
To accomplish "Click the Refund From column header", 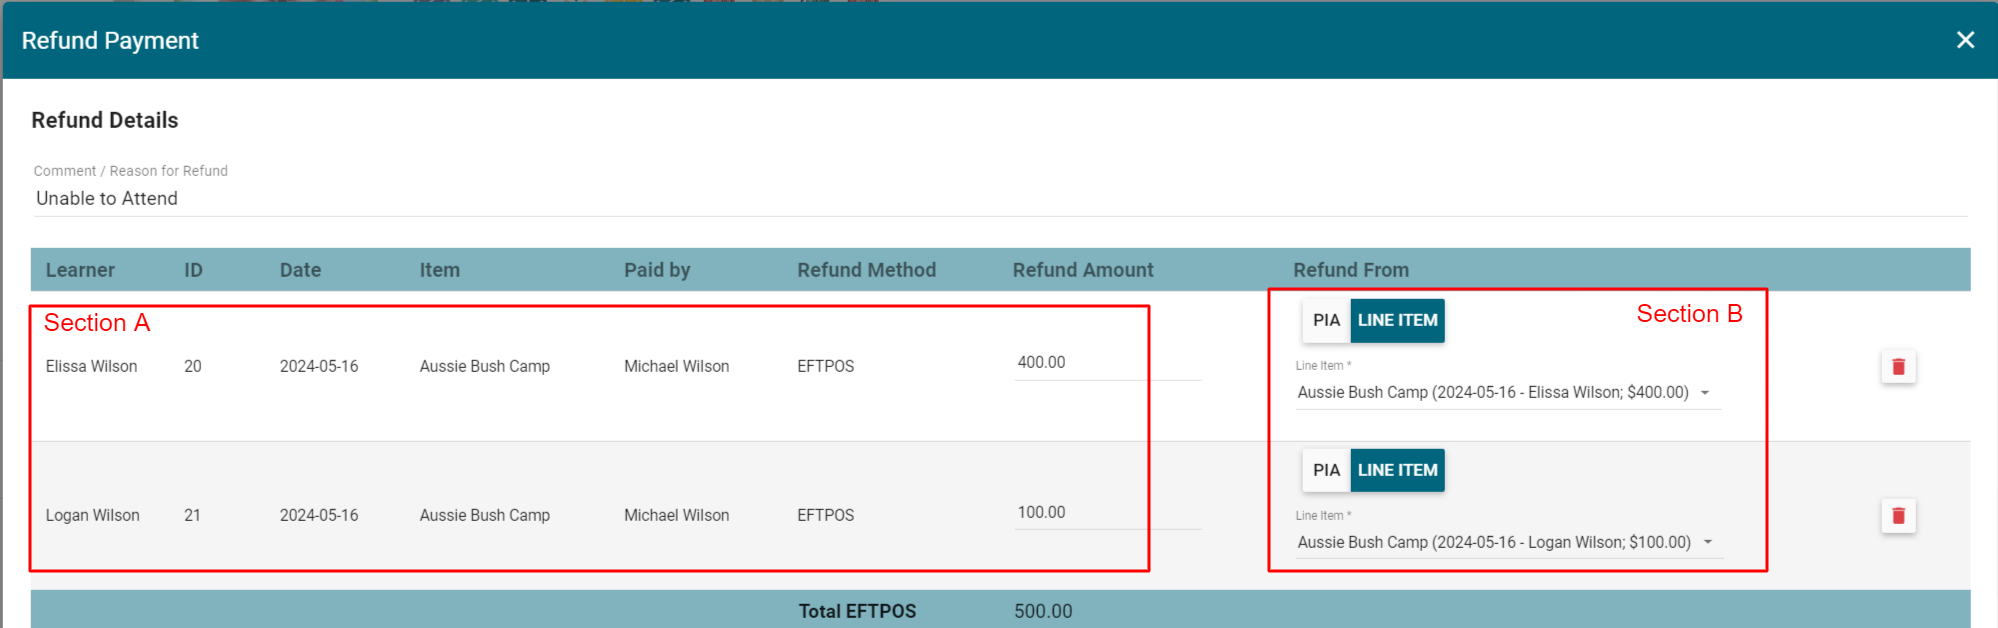I will click(x=1350, y=270).
